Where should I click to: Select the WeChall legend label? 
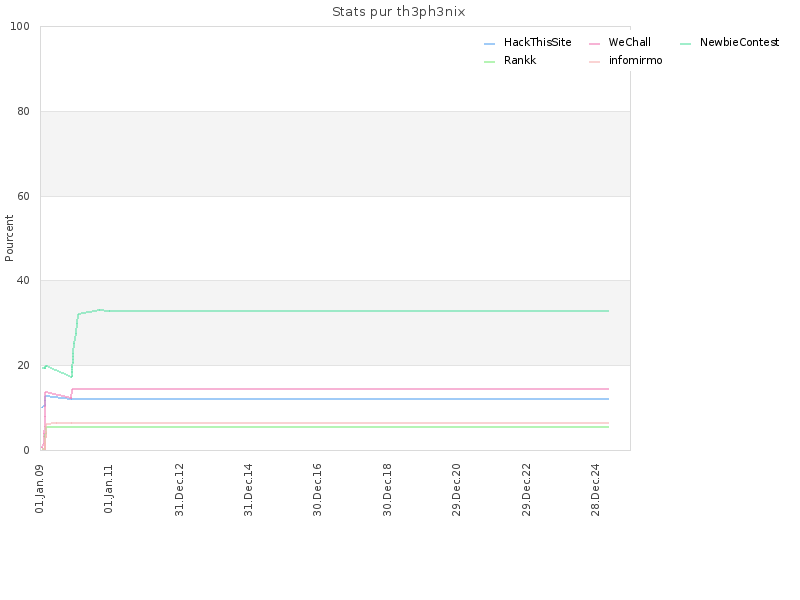tap(629, 42)
